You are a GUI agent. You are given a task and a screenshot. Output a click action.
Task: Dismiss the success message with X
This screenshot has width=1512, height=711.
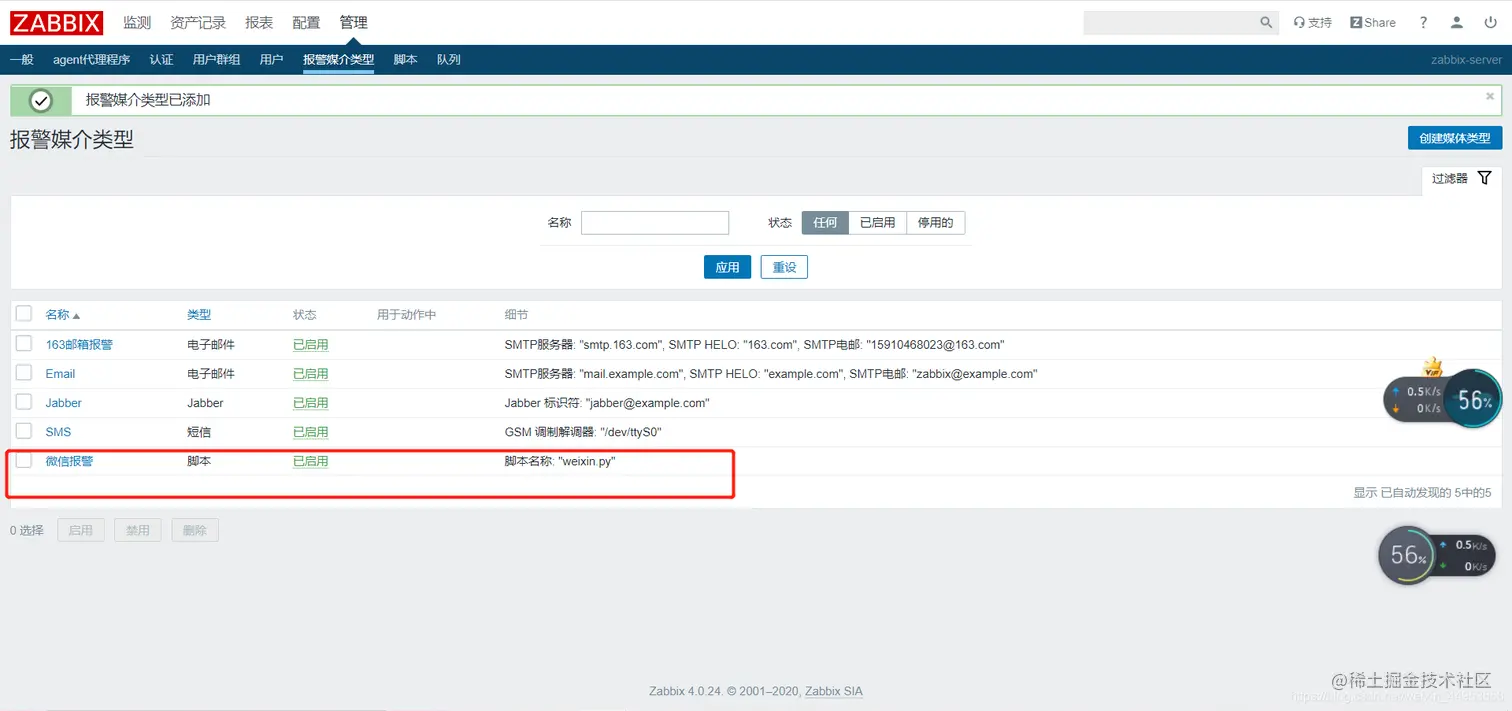pos(1490,97)
